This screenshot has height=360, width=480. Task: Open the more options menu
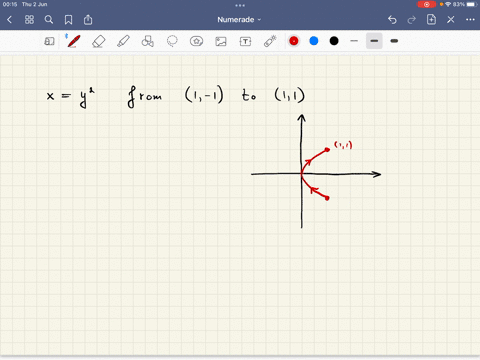[470, 20]
